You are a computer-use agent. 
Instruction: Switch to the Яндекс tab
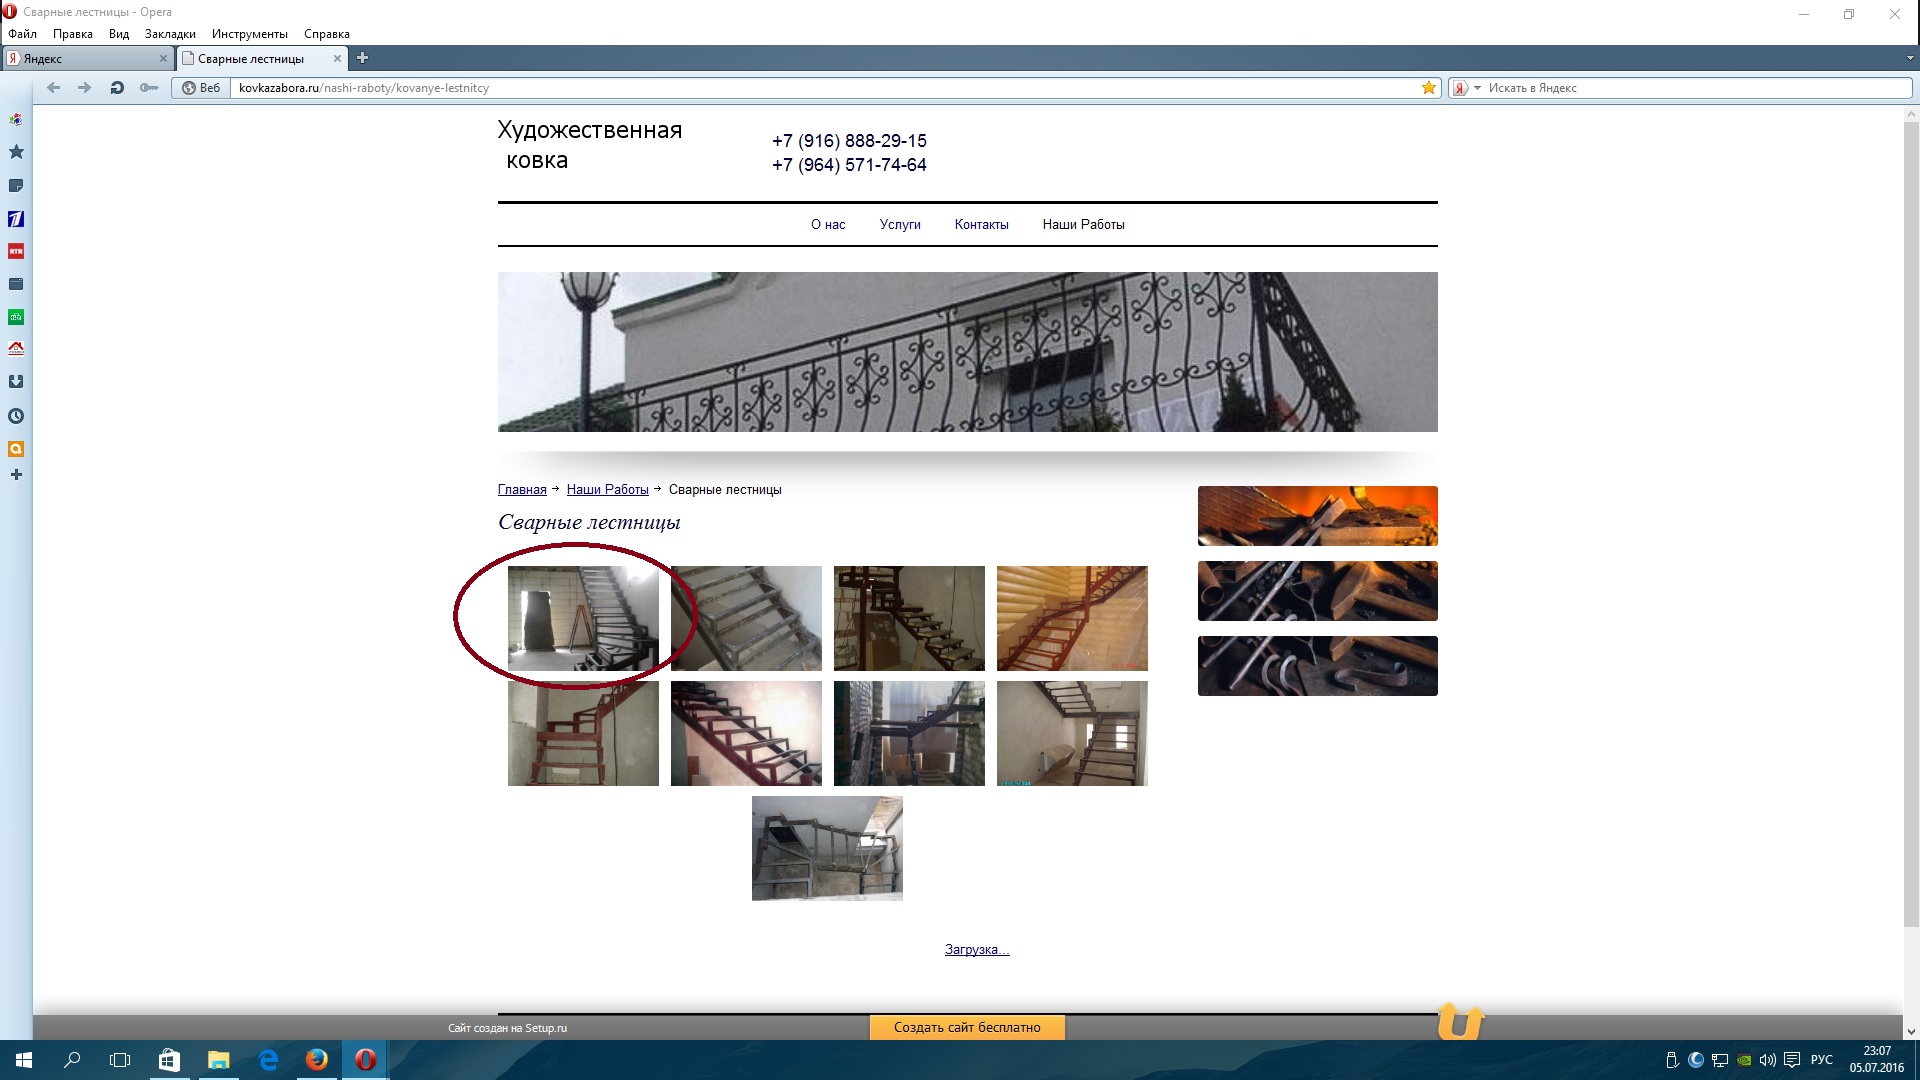[x=87, y=59]
